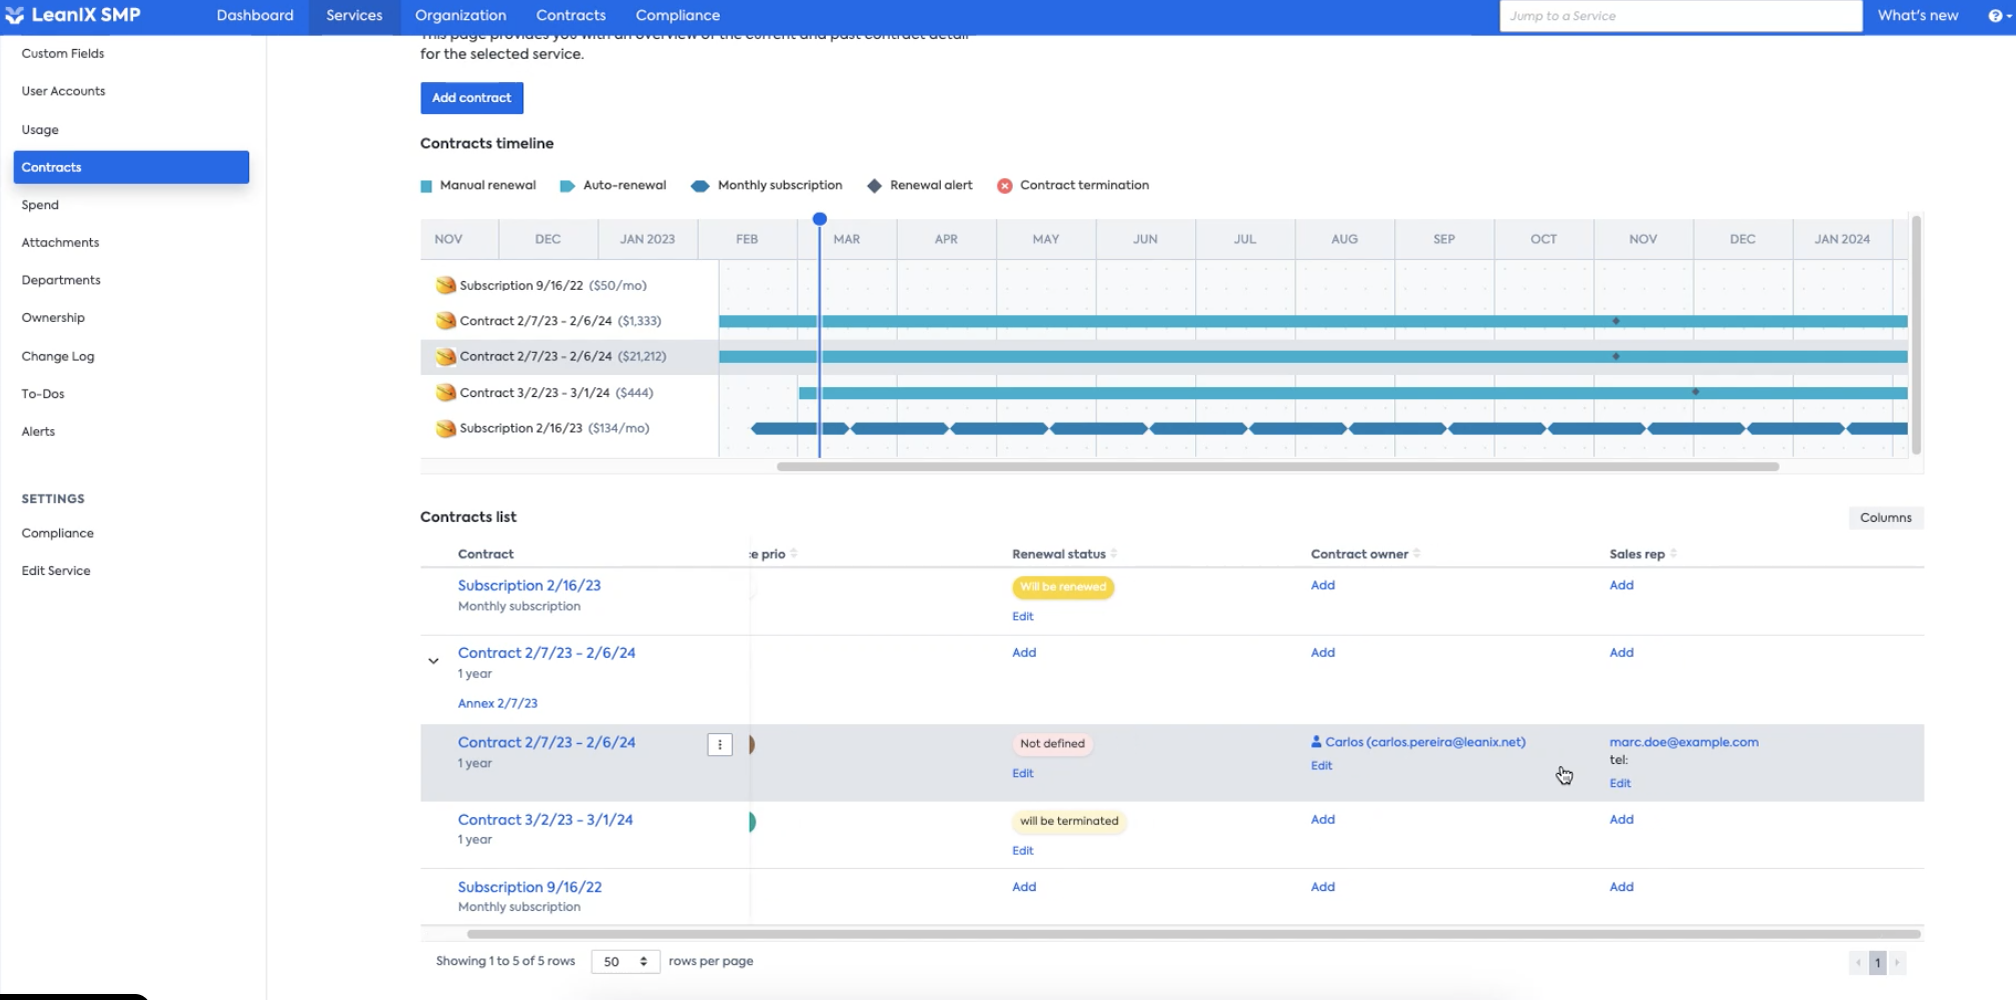Open the Columns selector
The height and width of the screenshot is (1000, 2016).
click(x=1885, y=518)
